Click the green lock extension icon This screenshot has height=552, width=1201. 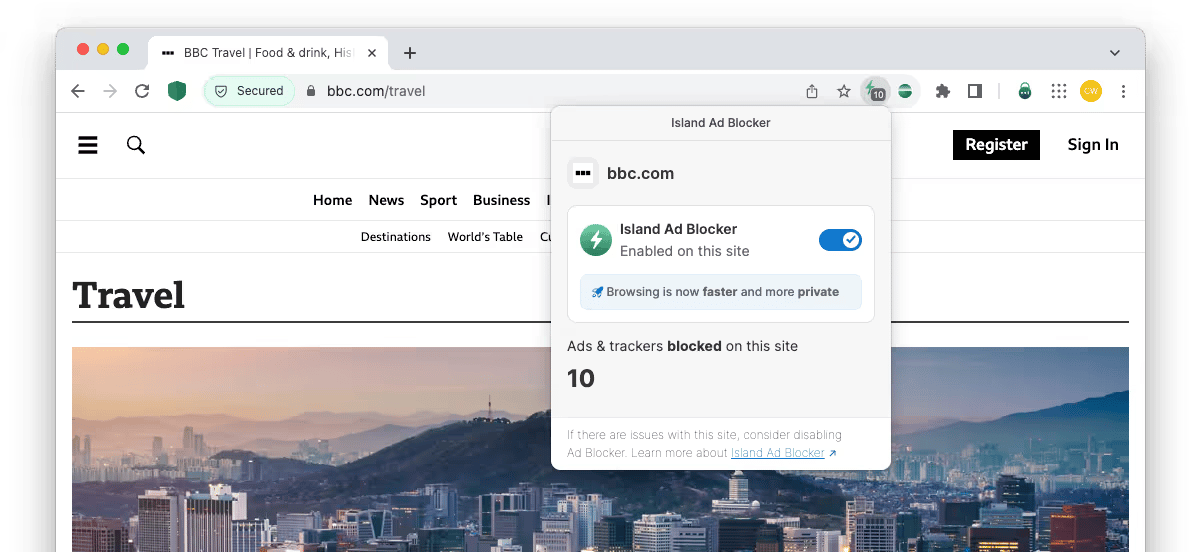point(1025,91)
